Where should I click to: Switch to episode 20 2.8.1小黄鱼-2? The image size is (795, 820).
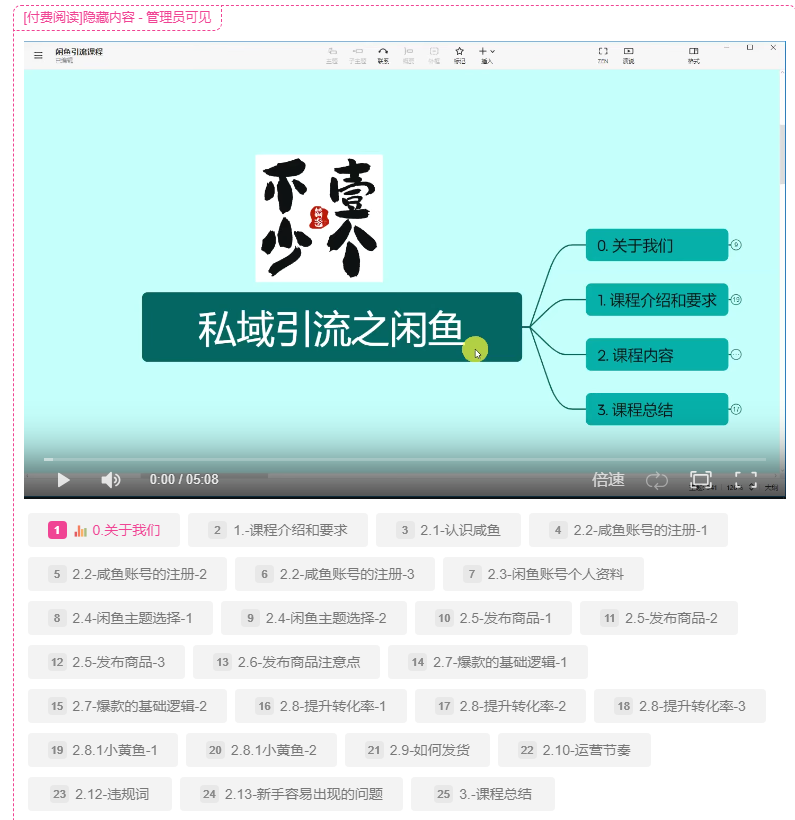[x=262, y=750]
